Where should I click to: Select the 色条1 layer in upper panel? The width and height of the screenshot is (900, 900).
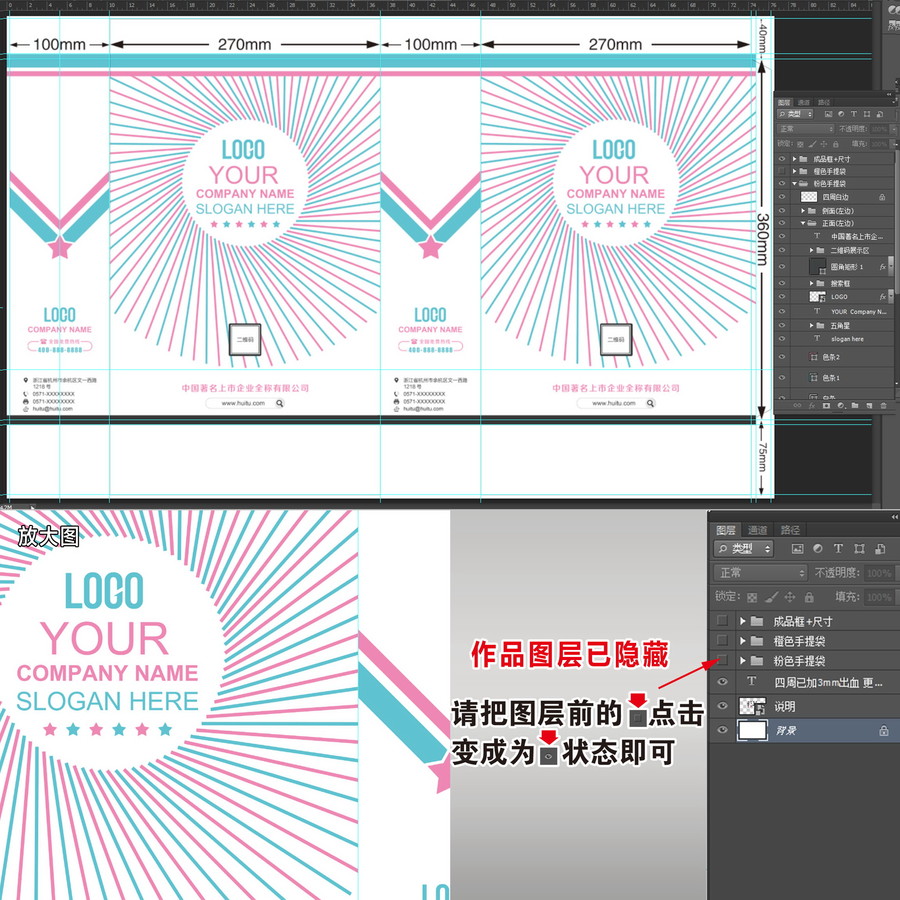click(x=831, y=378)
